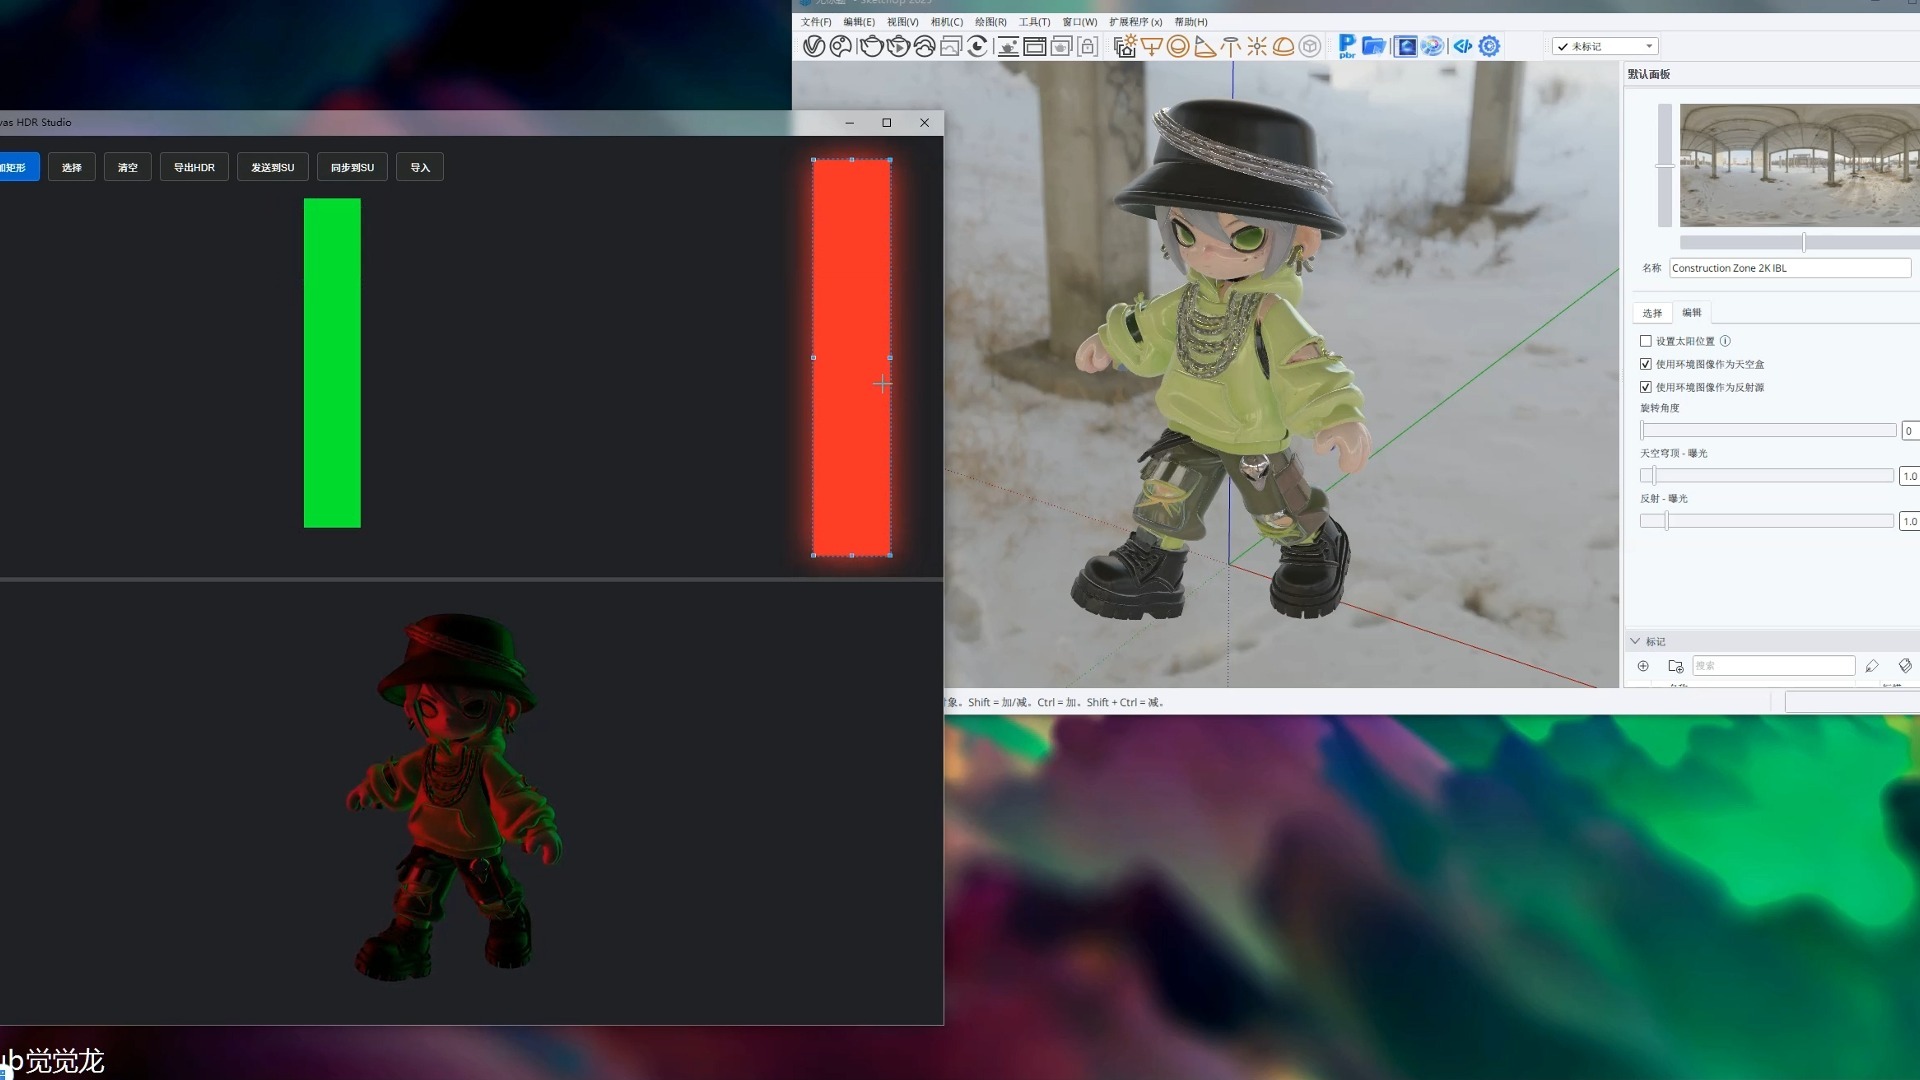1920x1080 pixels.
Task: Open the blue gear settings icon
Action: click(1489, 46)
